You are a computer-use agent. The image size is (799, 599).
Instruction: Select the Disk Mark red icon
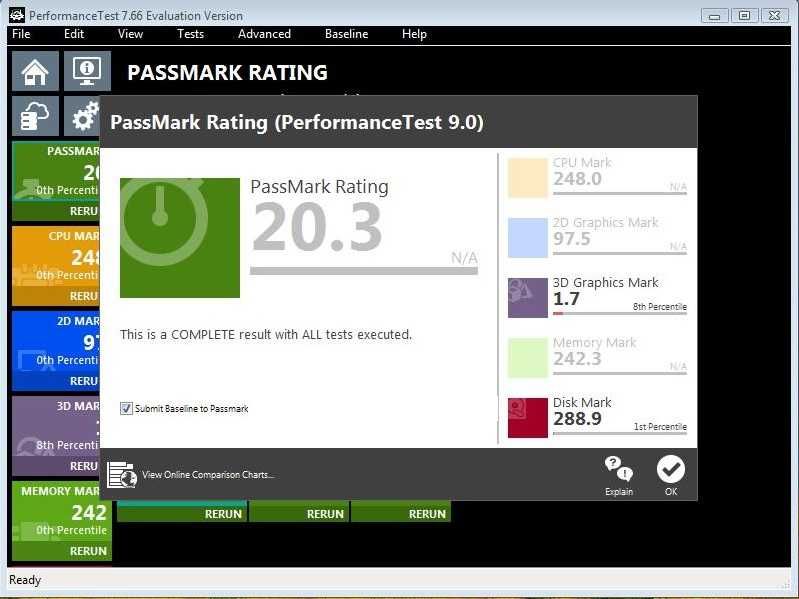coord(528,418)
